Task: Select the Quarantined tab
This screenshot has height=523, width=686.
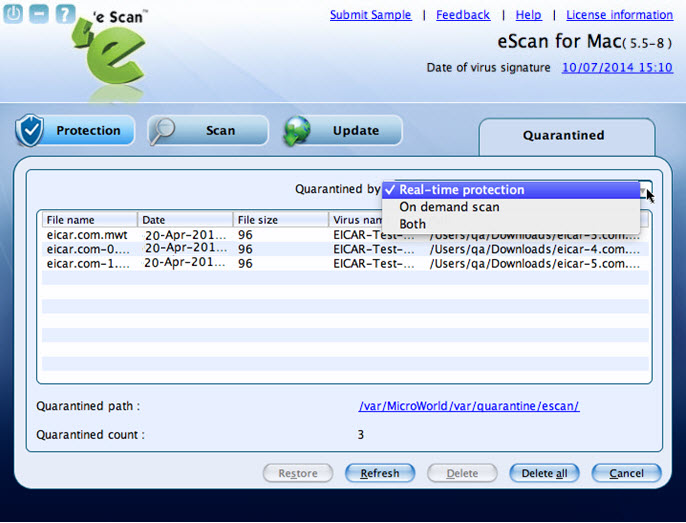Action: click(567, 136)
